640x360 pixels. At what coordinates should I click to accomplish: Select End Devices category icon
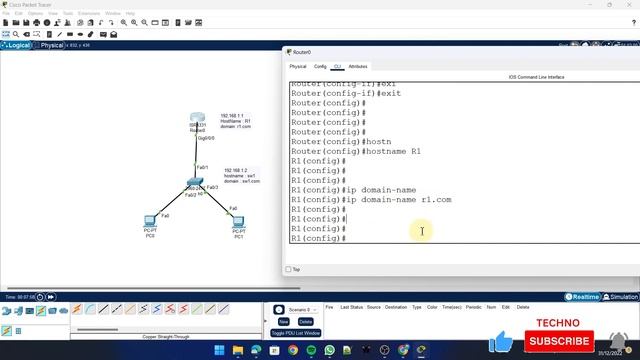pyautogui.click(x=18, y=311)
